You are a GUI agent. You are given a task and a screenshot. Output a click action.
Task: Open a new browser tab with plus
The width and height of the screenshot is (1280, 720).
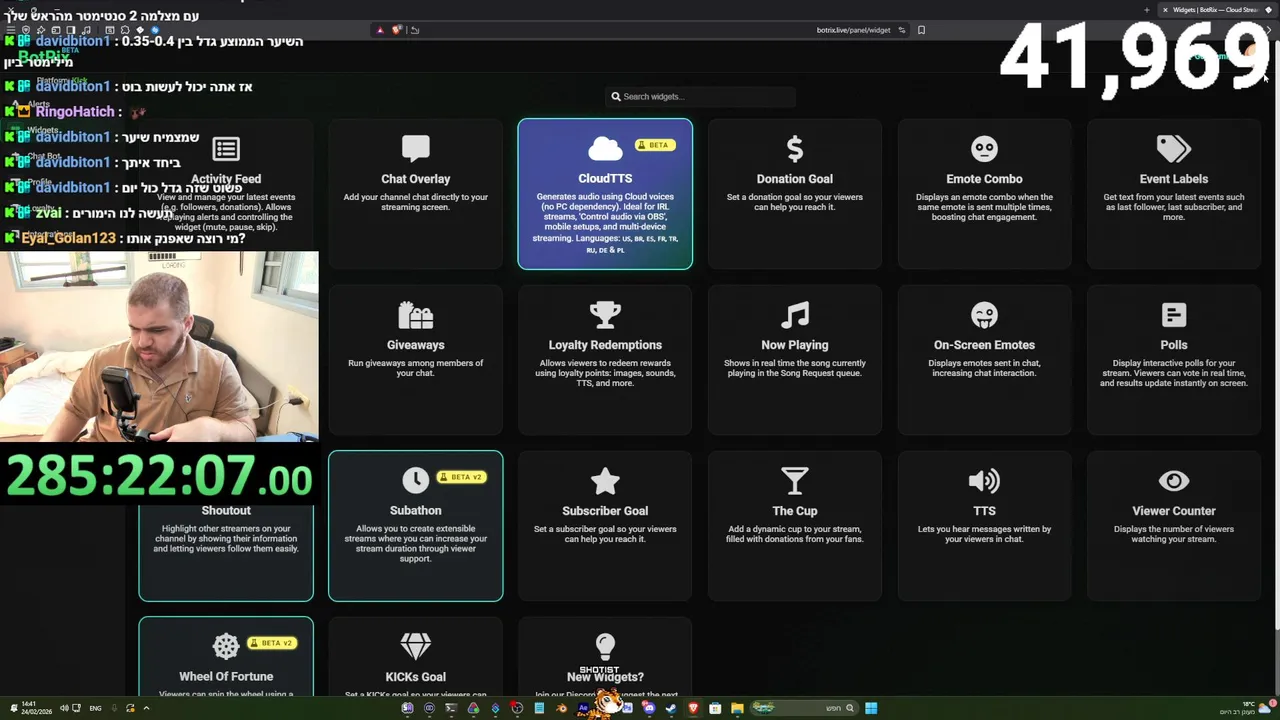(1147, 10)
